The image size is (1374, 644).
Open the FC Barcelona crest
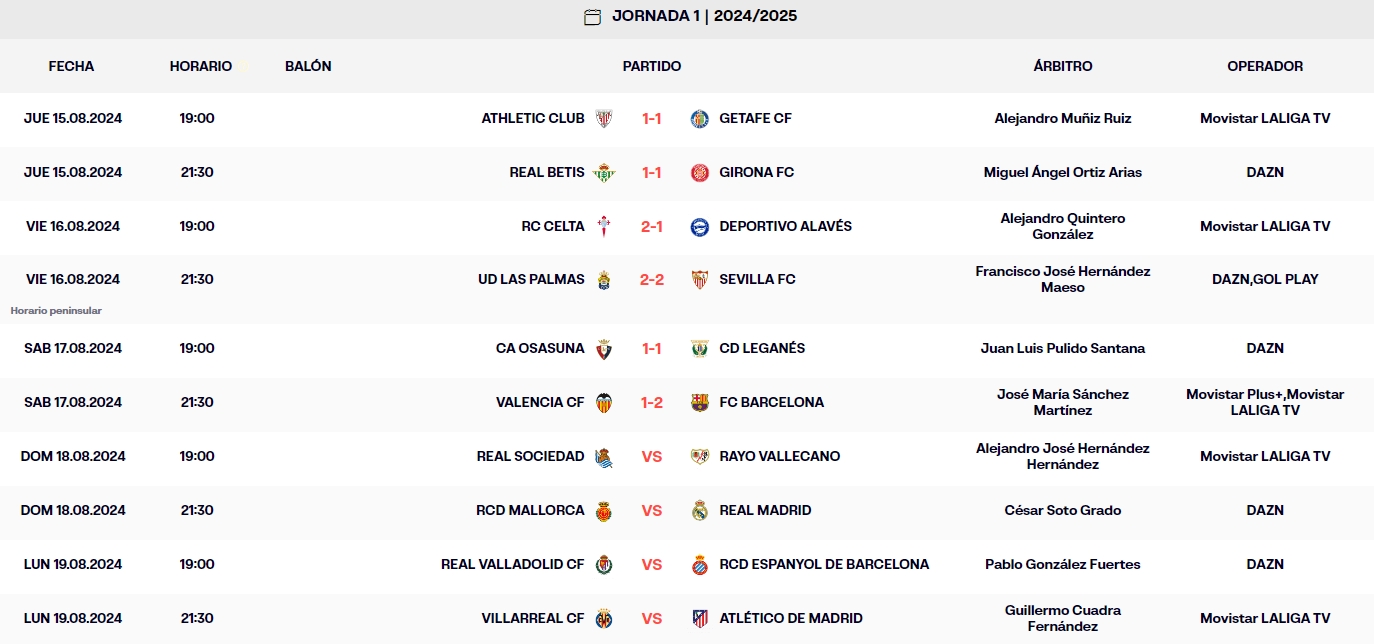click(x=699, y=402)
